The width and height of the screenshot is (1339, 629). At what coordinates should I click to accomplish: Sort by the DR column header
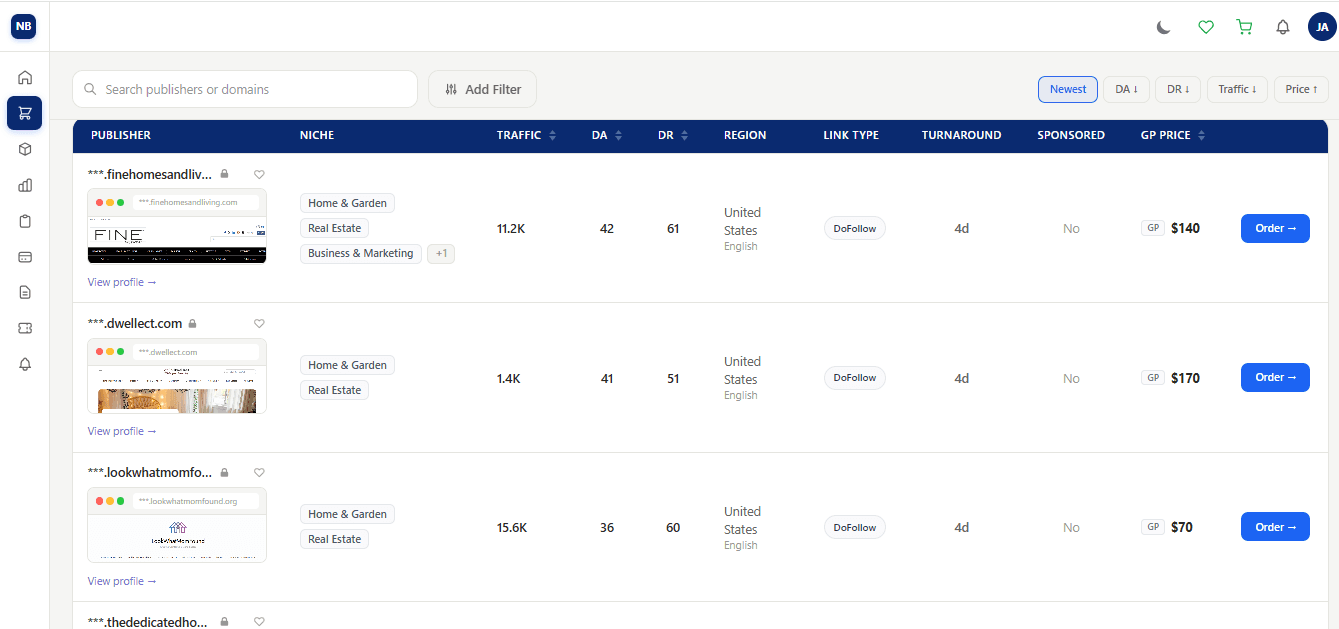[x=673, y=135]
